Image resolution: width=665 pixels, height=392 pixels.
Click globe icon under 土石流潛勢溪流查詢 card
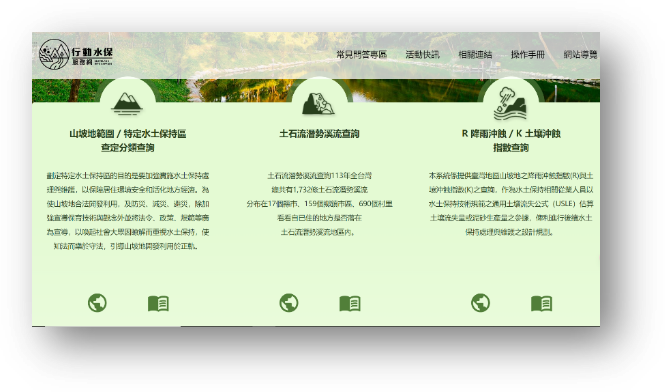[x=289, y=303]
